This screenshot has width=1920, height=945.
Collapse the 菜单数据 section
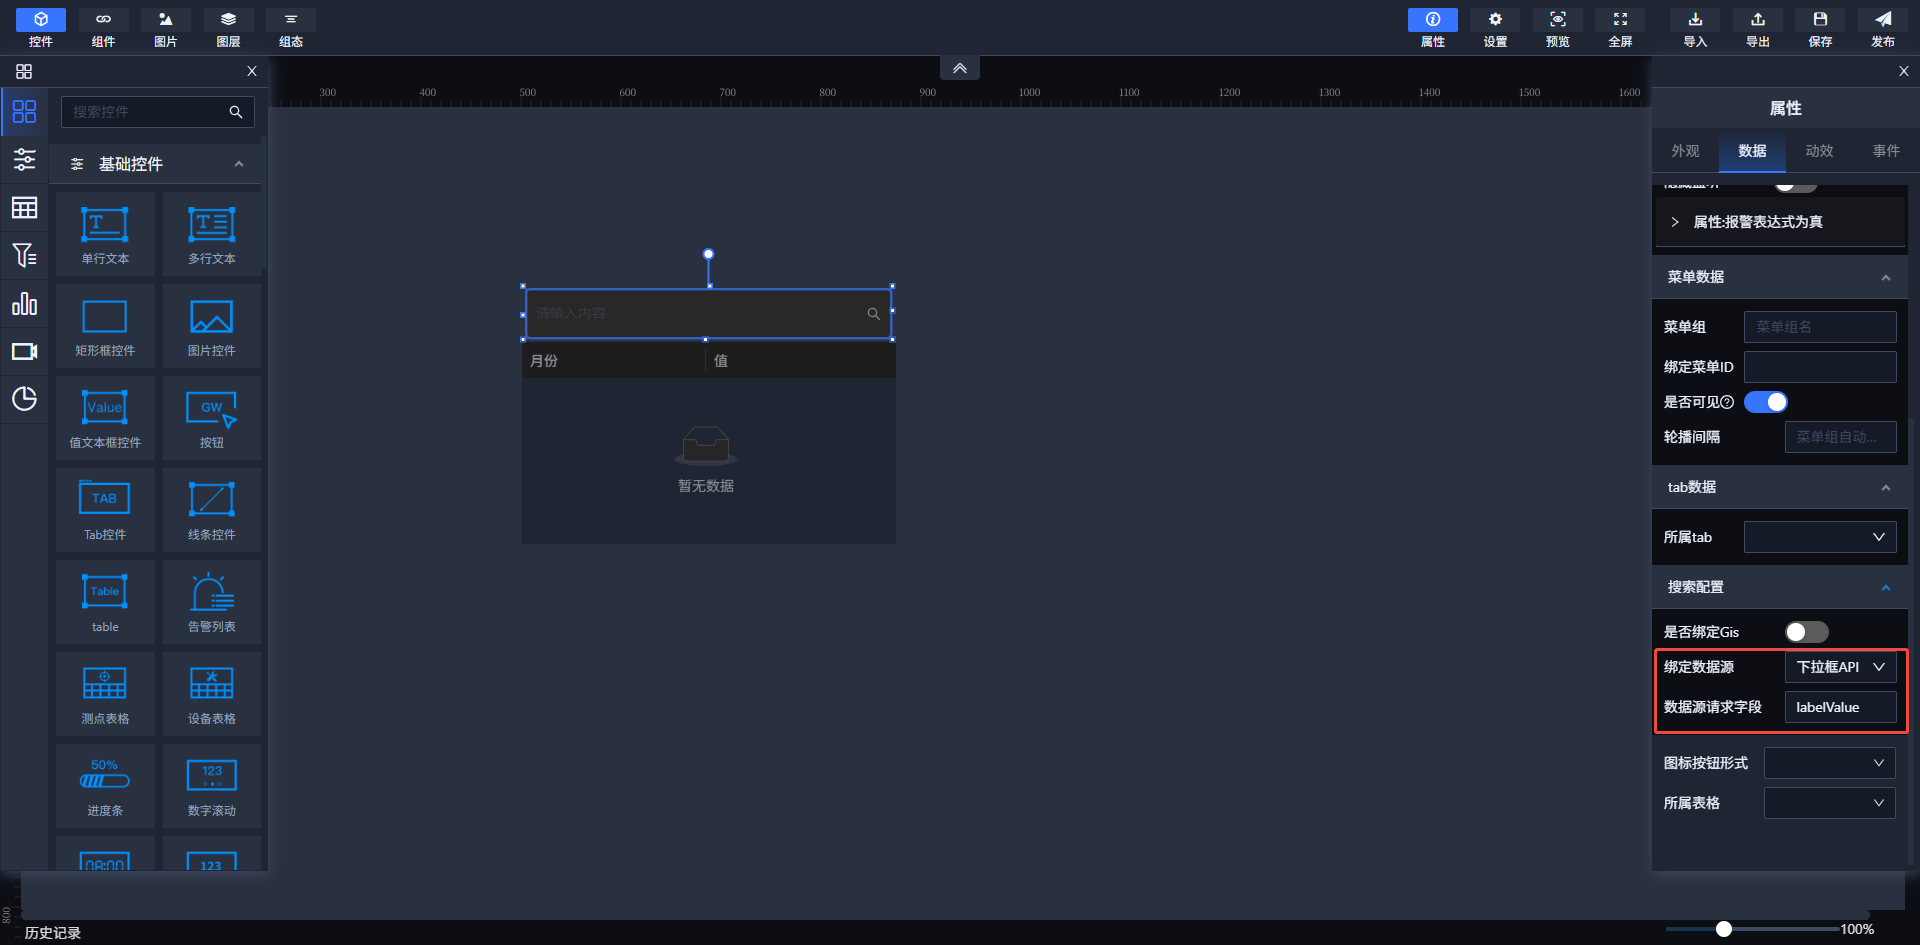point(1886,278)
